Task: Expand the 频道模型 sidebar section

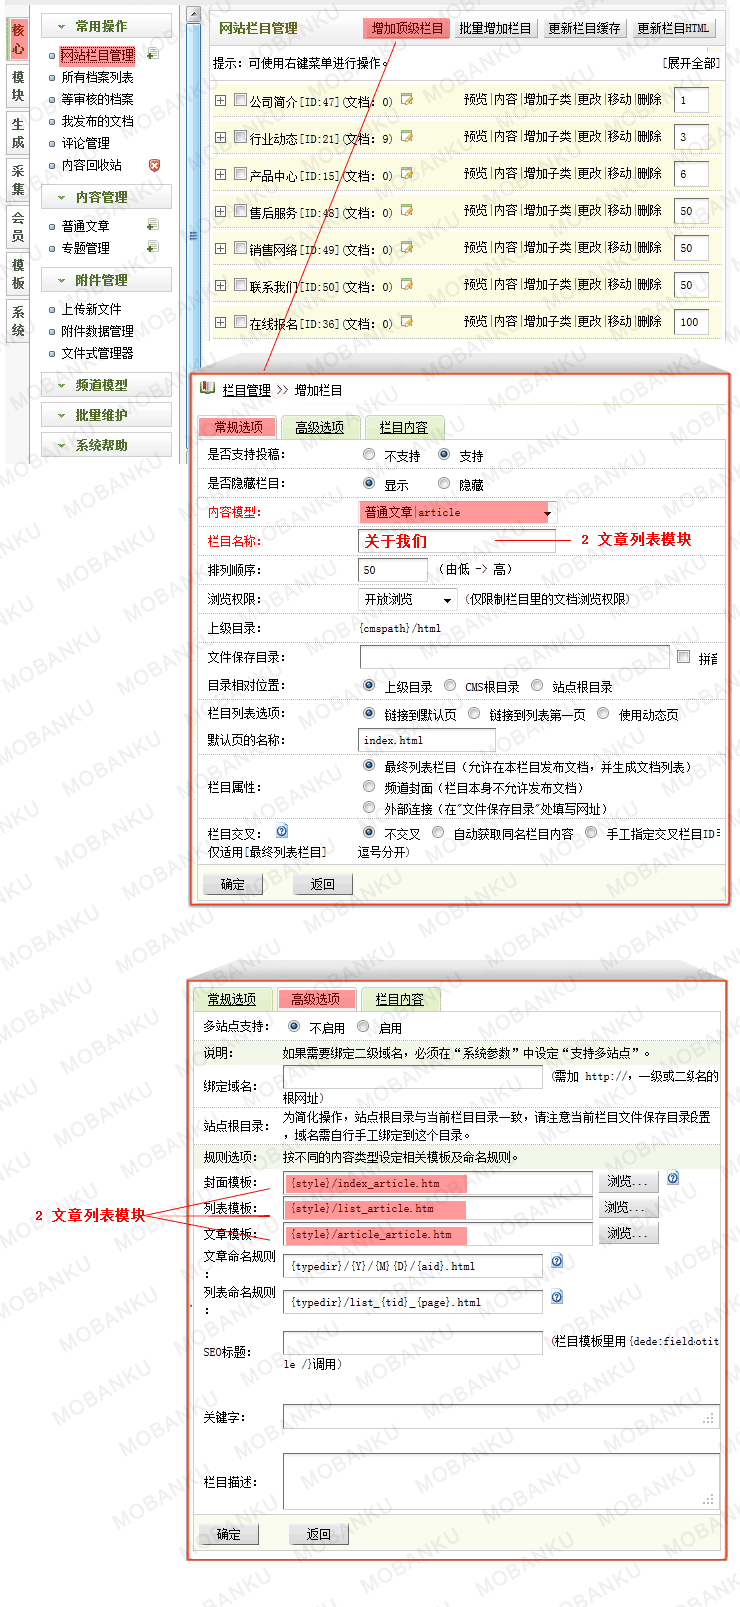Action: pos(106,385)
